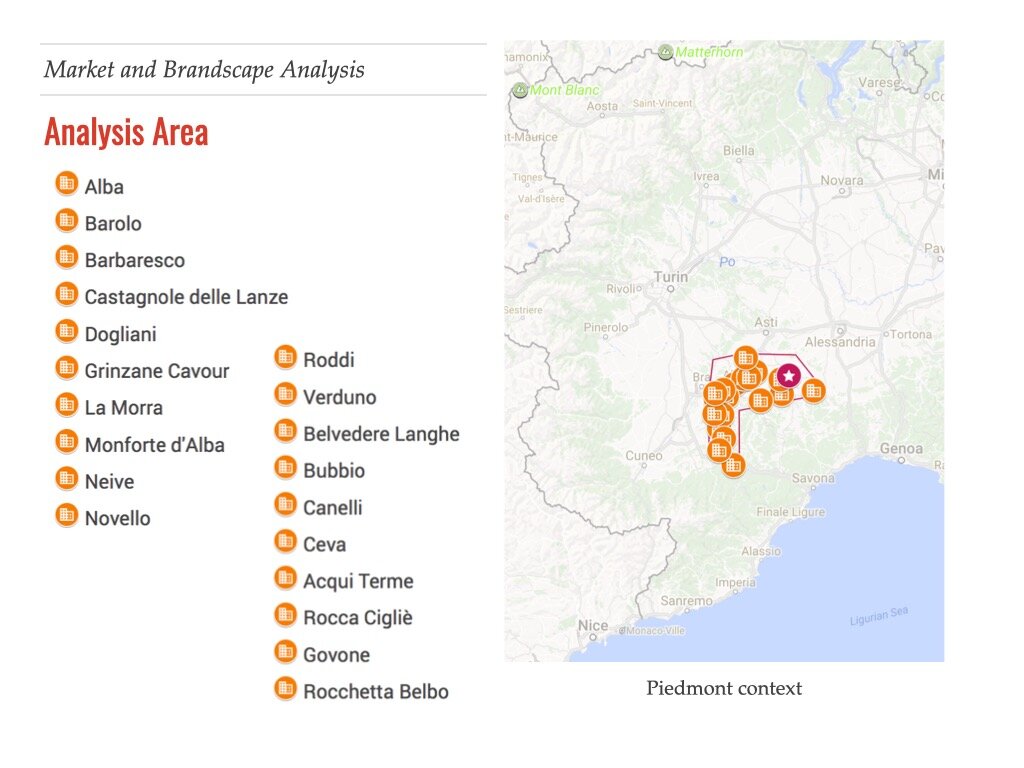The height and width of the screenshot is (768, 1024).
Task: Click the pink star marker on the map
Action: pyautogui.click(x=789, y=376)
